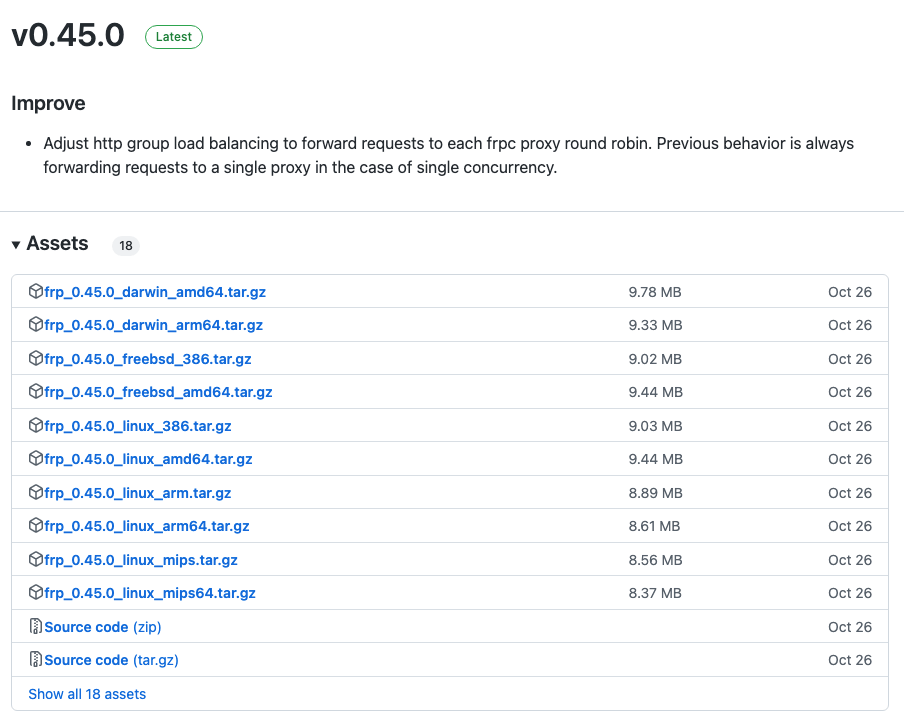The height and width of the screenshot is (719, 904).
Task: Open the v0.45.0 release title
Action: [x=68, y=36]
